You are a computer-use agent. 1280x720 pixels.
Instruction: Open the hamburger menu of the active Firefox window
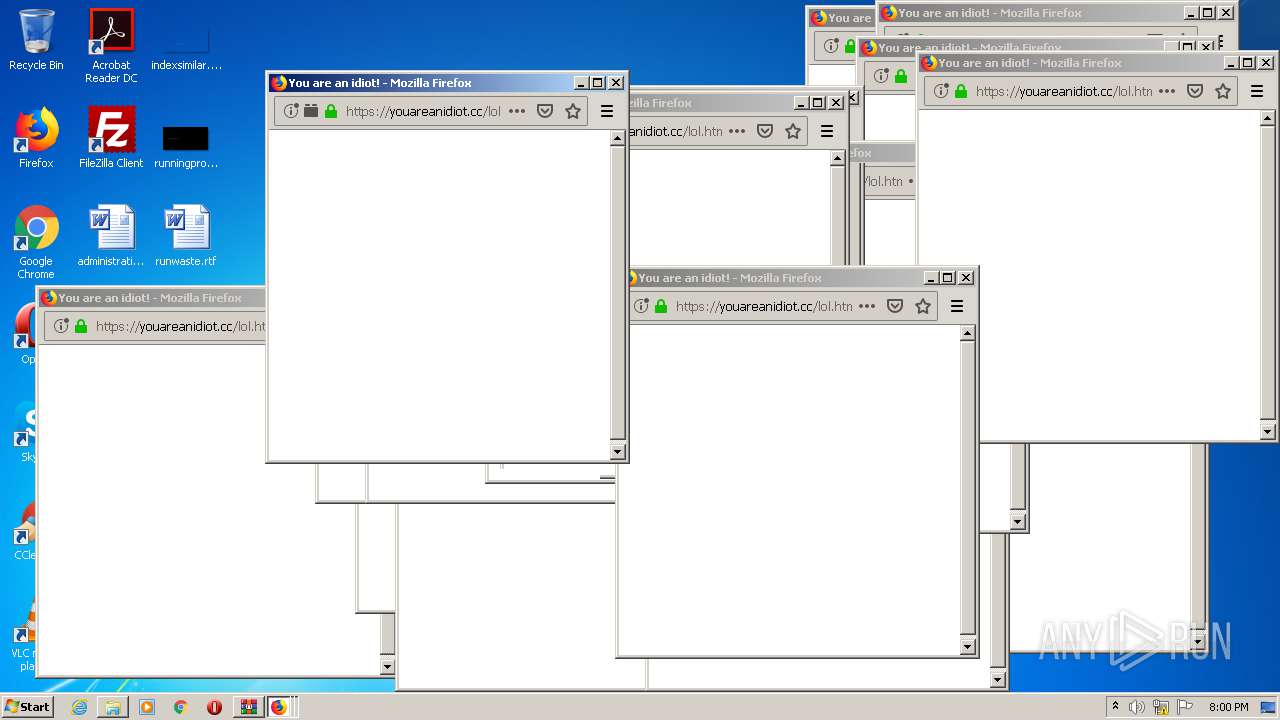click(607, 111)
